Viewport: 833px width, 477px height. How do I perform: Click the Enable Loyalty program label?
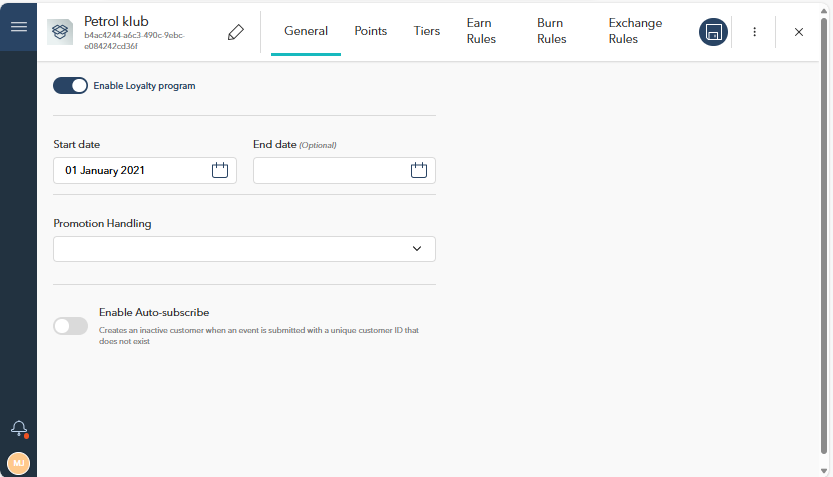[x=144, y=86]
